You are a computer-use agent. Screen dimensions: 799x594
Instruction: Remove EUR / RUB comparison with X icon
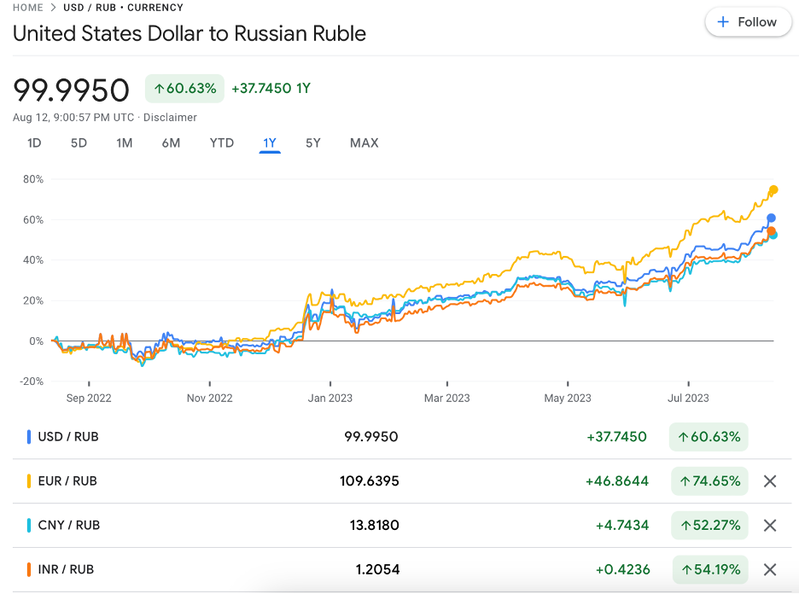[x=770, y=481]
